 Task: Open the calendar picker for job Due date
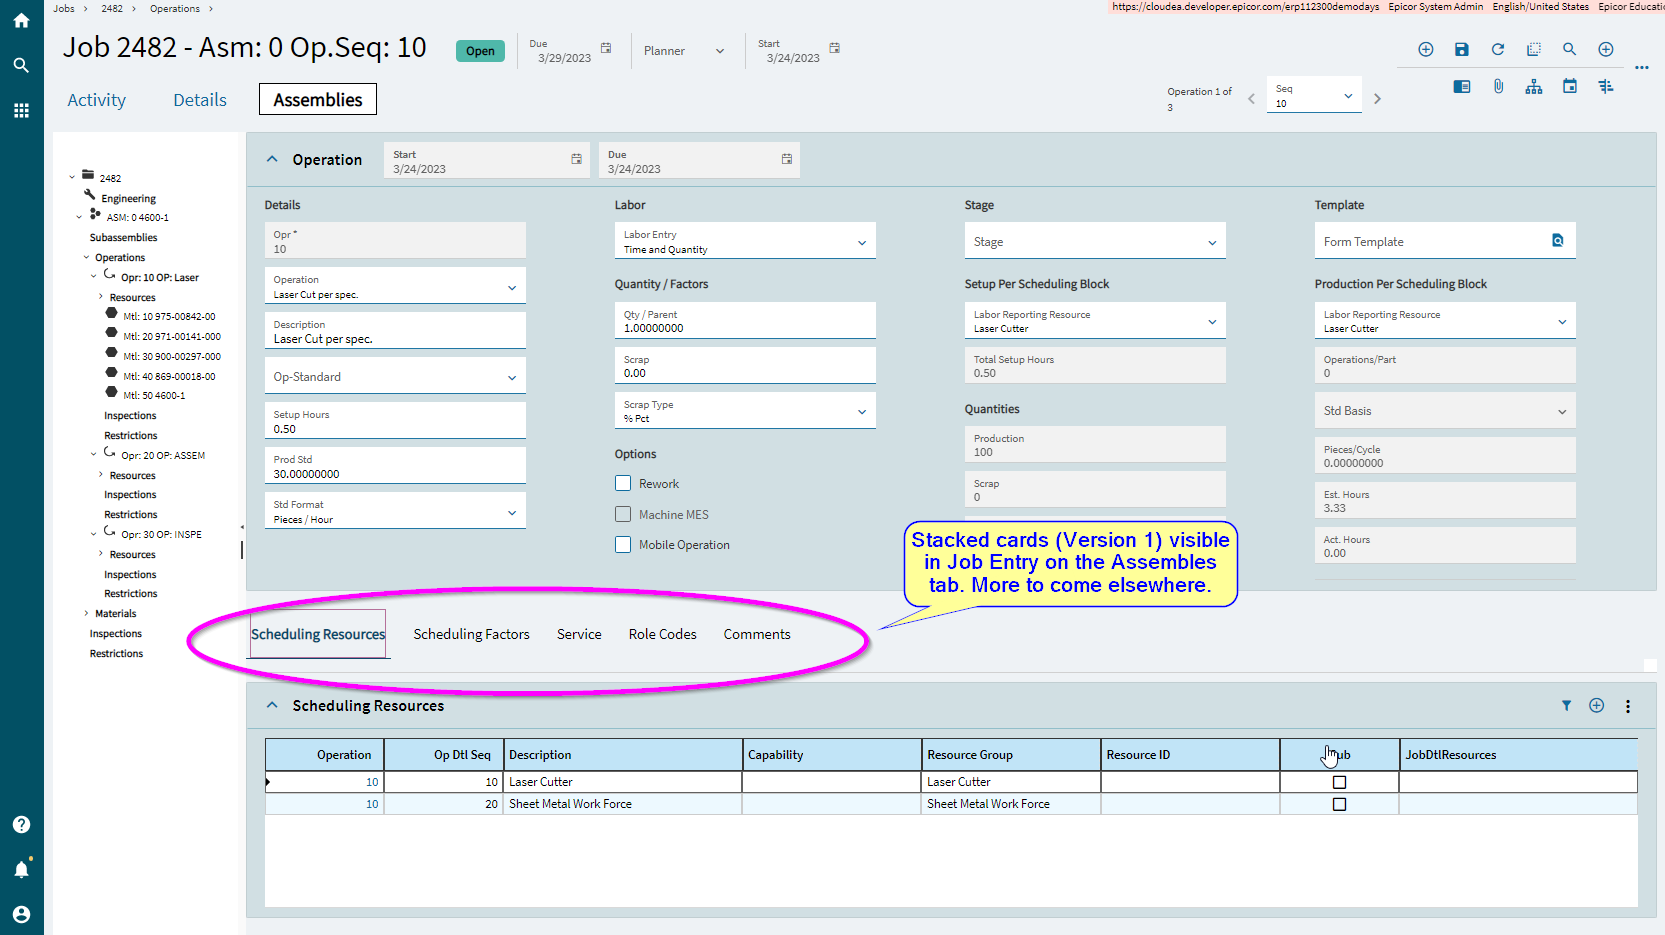pos(606,48)
